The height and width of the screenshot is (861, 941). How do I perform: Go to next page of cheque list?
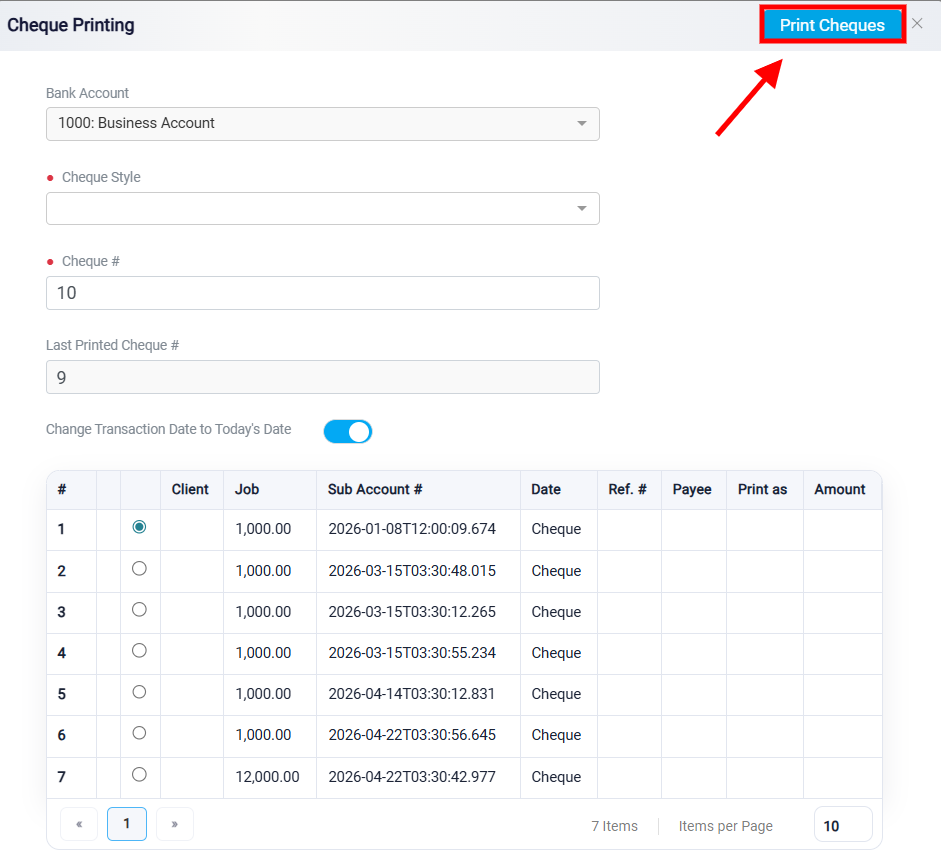175,824
